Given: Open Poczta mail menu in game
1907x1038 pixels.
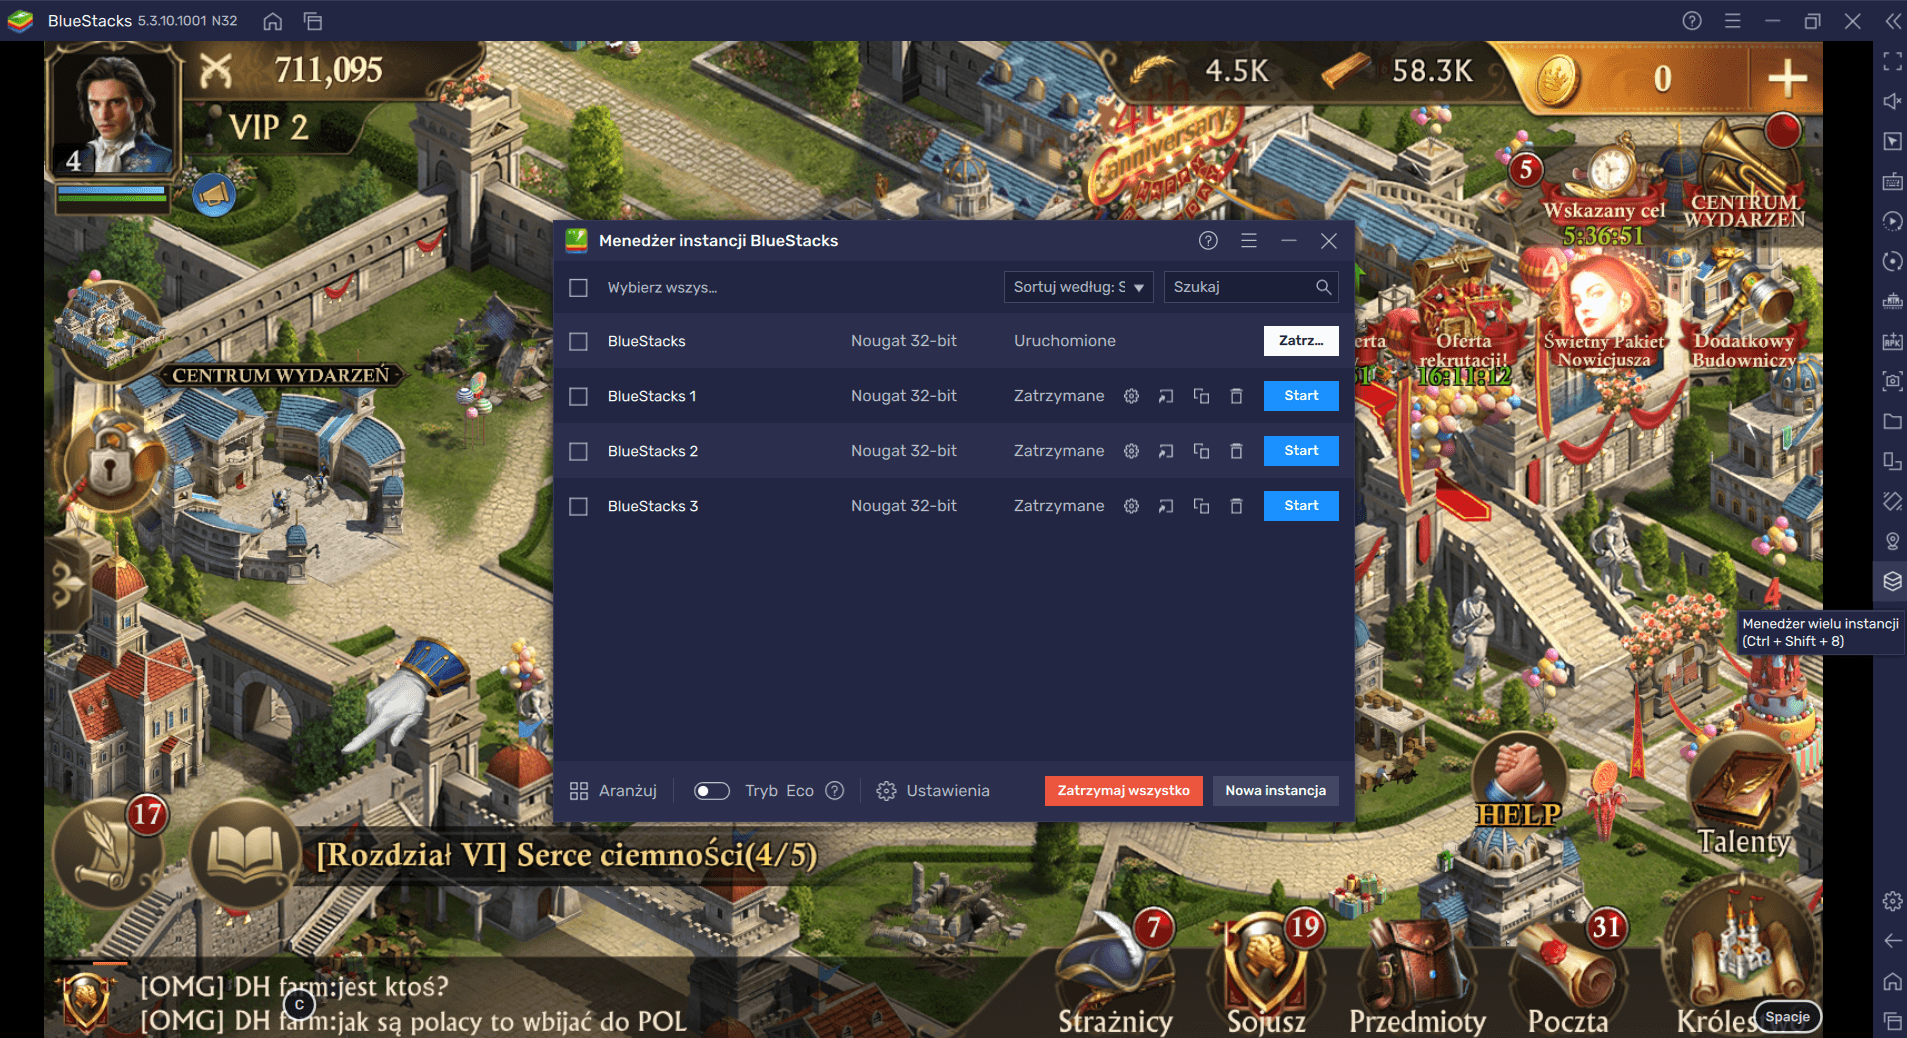Looking at the screenshot, I should pos(1568,975).
